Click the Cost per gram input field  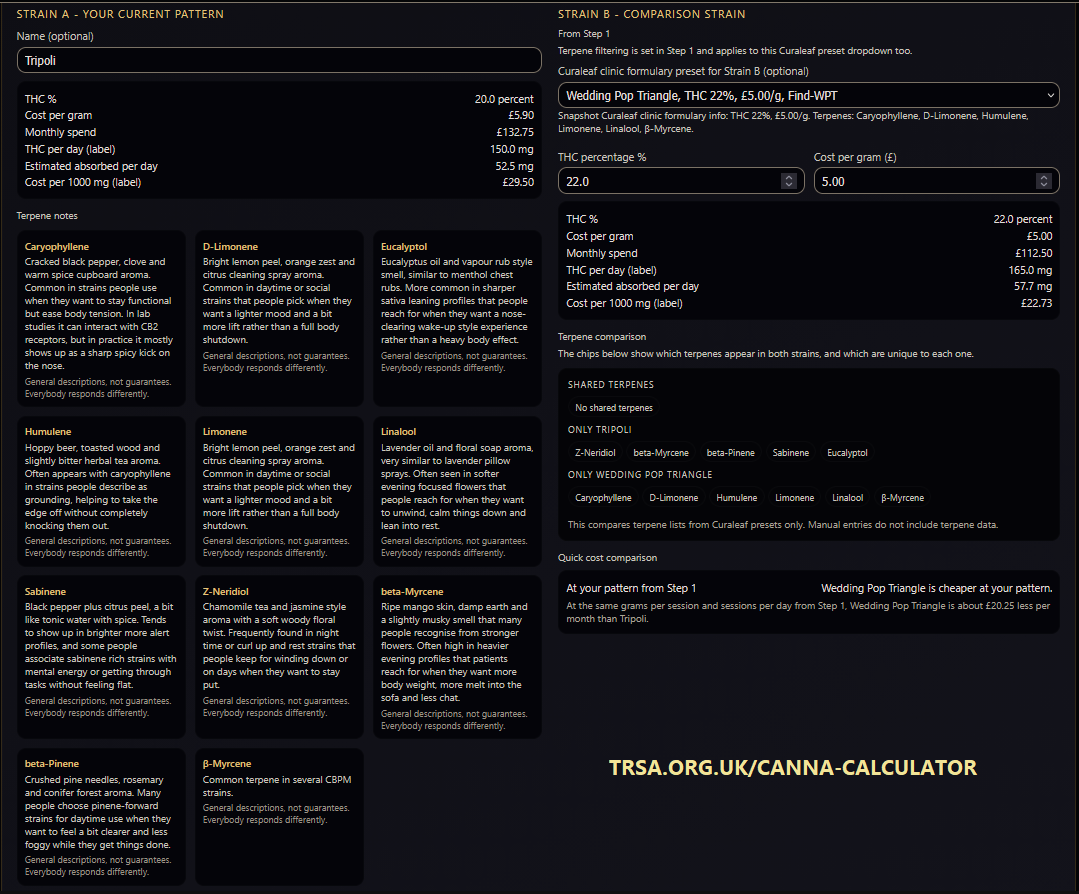tap(936, 181)
